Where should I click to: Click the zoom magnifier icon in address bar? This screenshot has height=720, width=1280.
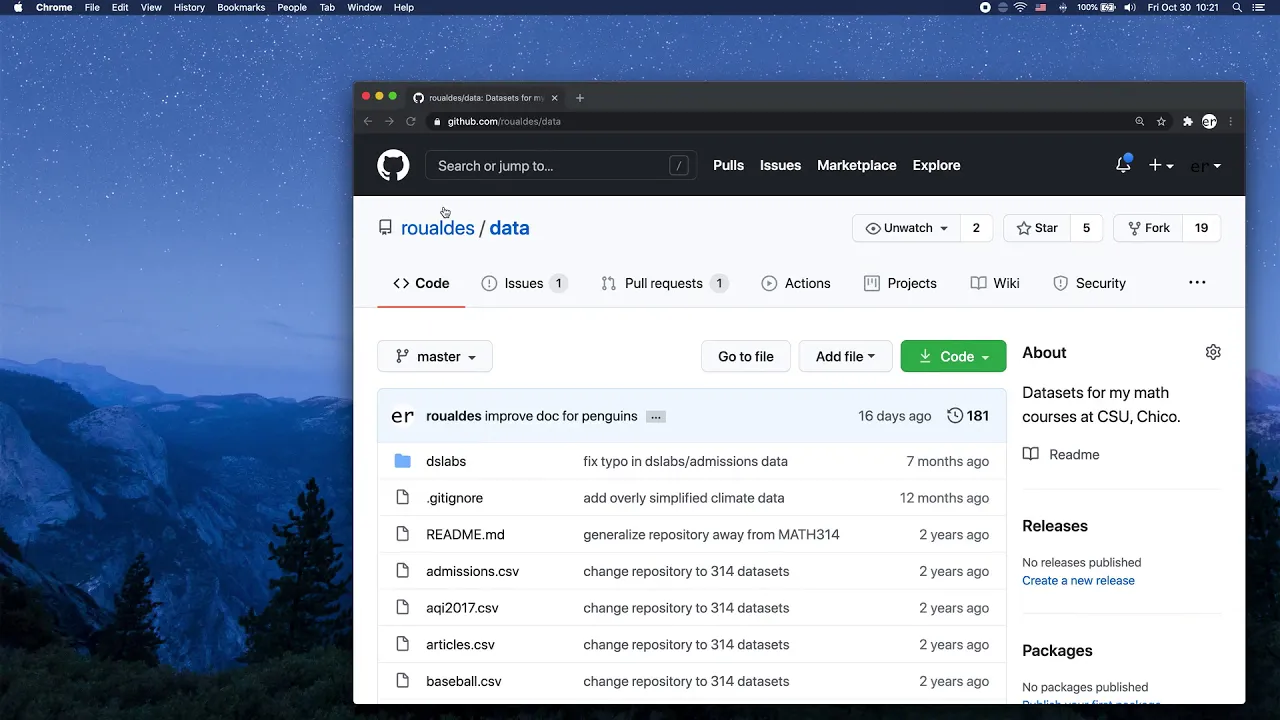point(1139,121)
